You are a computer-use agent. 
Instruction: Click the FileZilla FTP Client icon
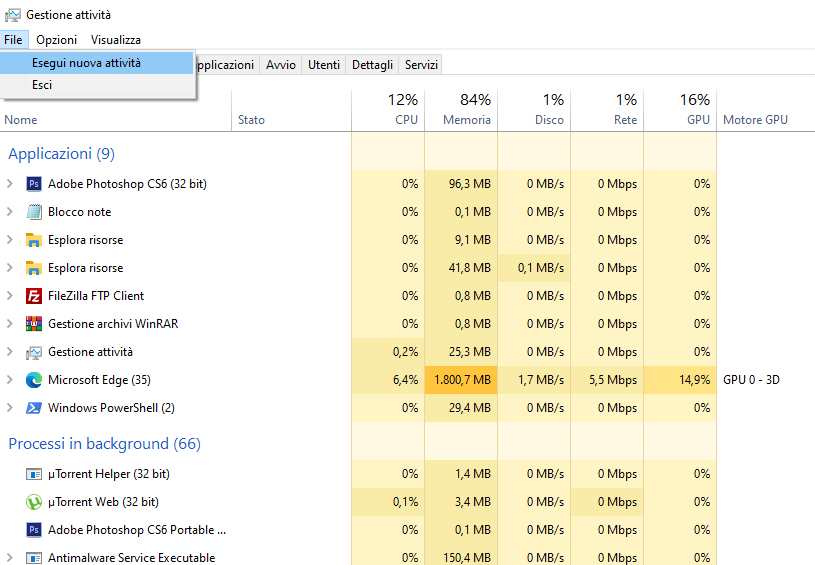point(34,296)
